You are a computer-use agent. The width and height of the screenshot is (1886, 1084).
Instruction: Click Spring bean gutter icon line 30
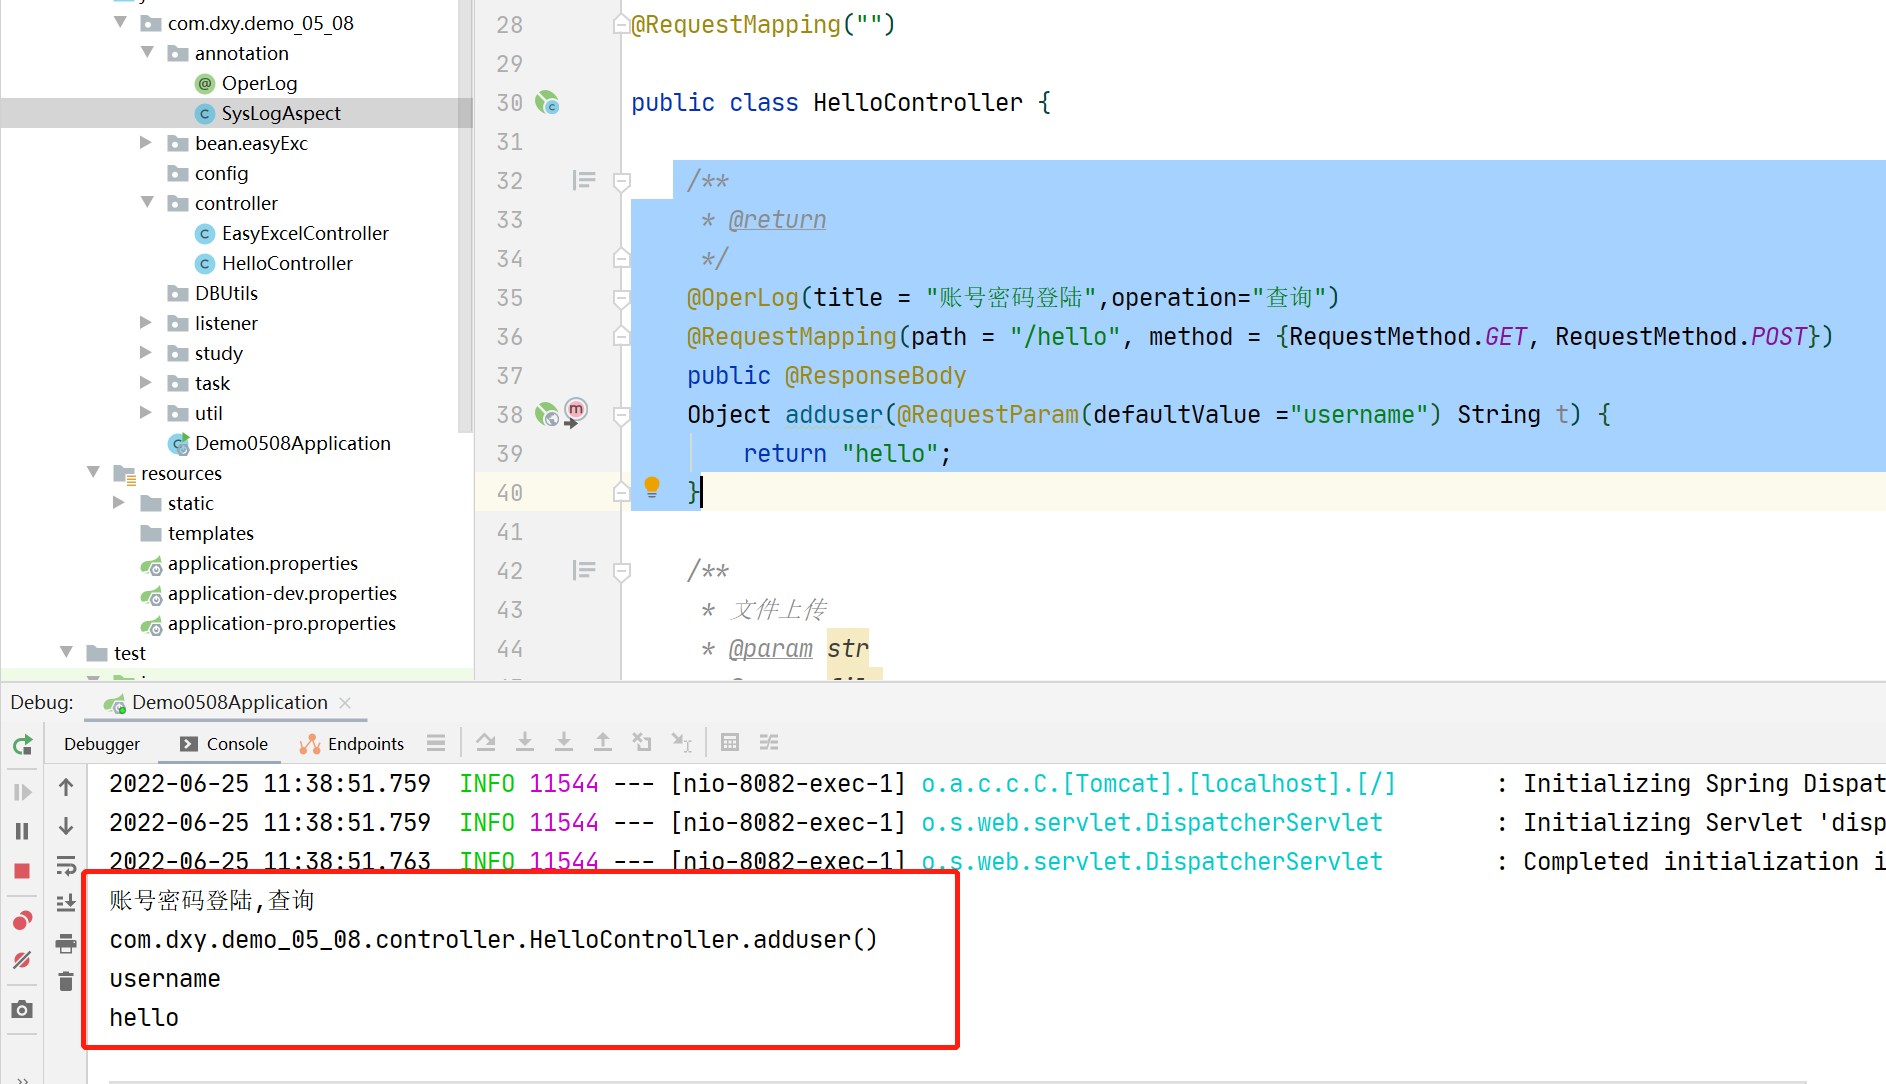click(547, 102)
